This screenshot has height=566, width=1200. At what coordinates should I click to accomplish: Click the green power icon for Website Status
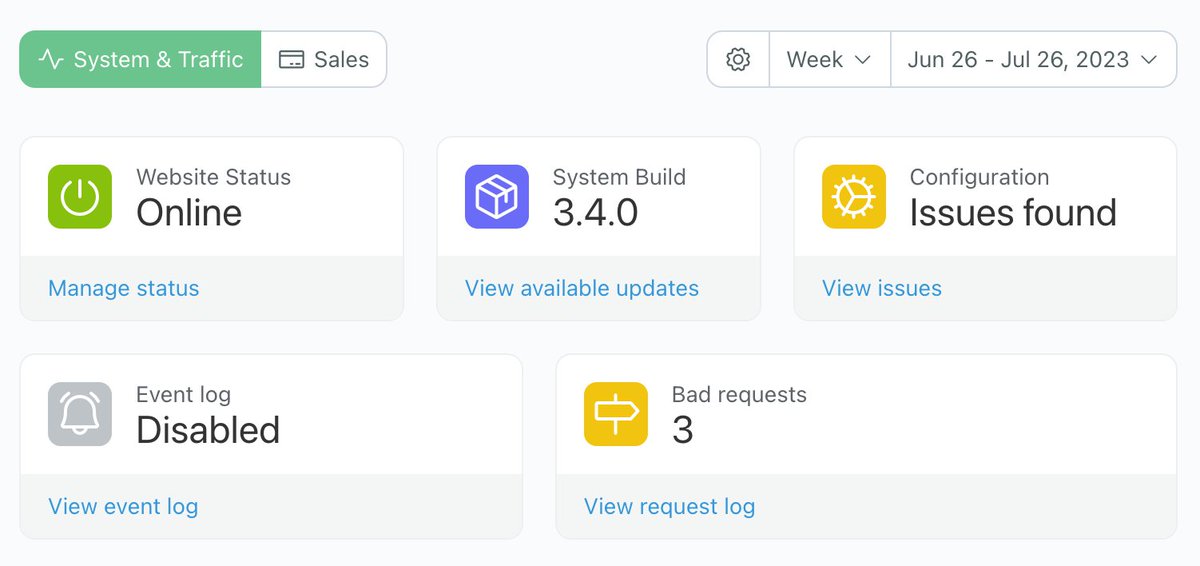pyautogui.click(x=80, y=197)
